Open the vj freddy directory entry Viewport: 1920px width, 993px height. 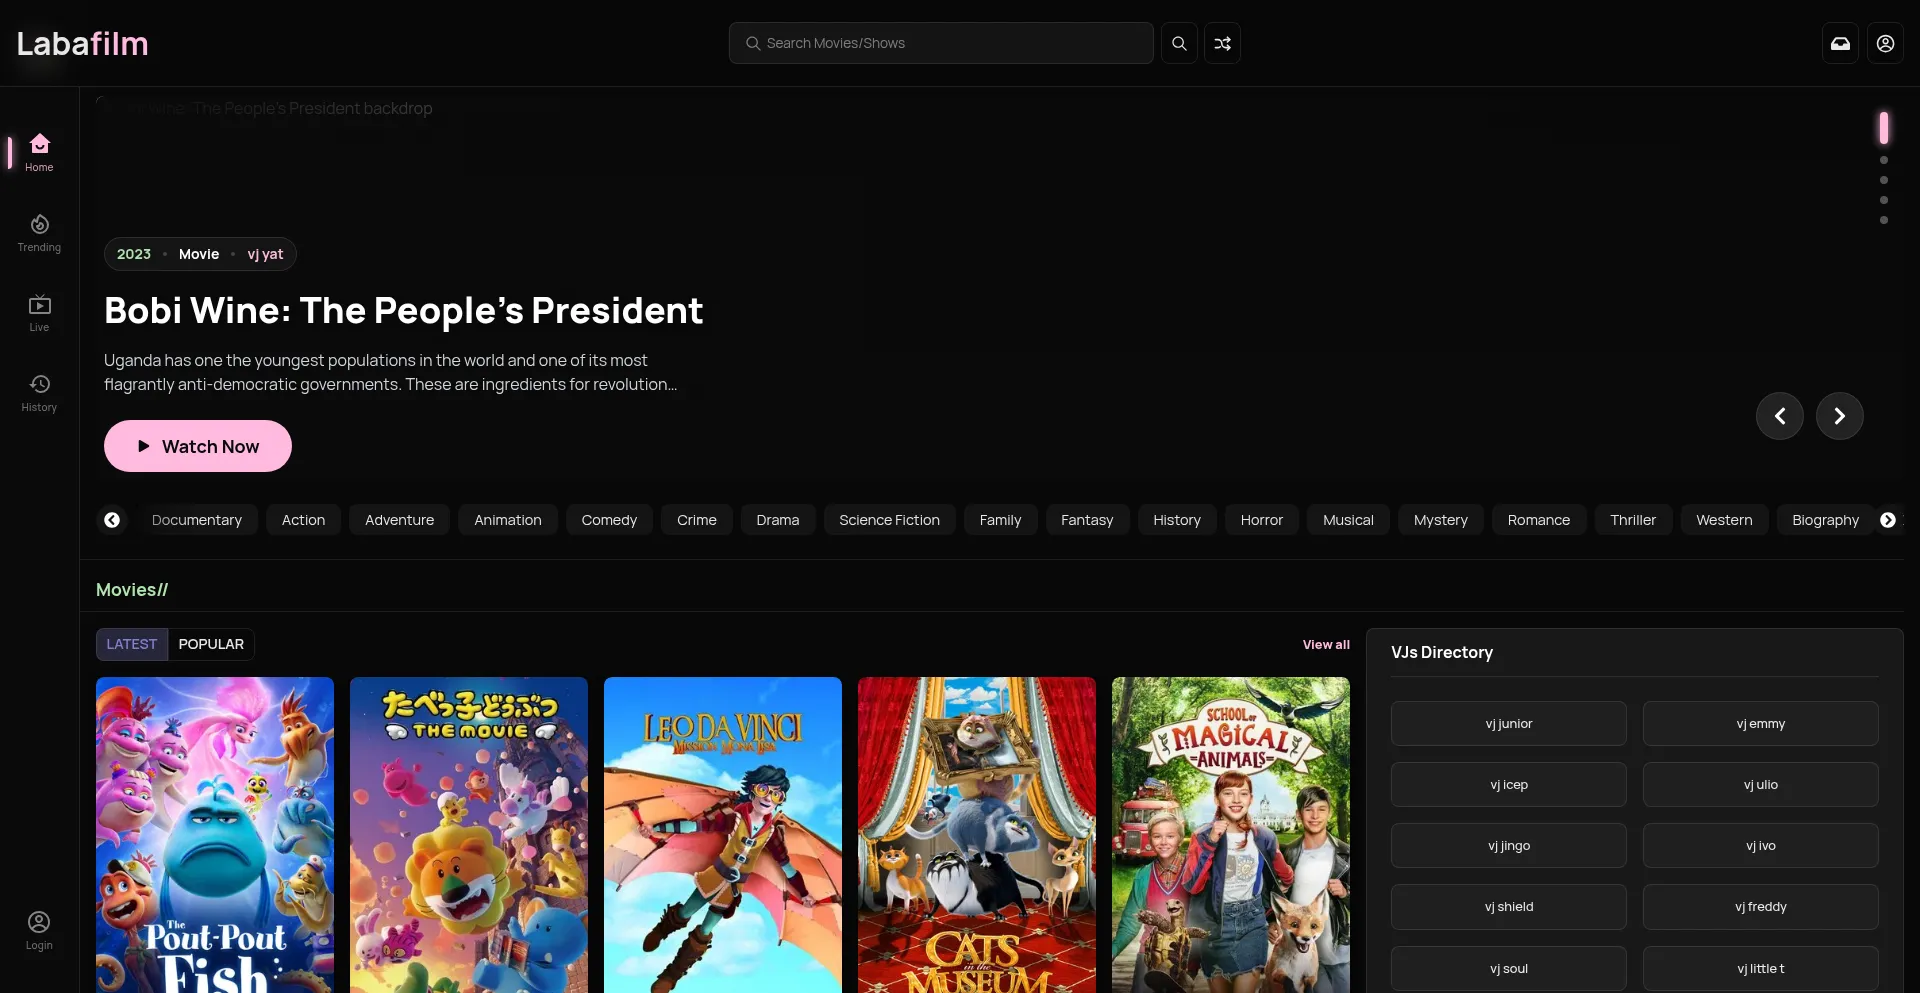[x=1761, y=907]
